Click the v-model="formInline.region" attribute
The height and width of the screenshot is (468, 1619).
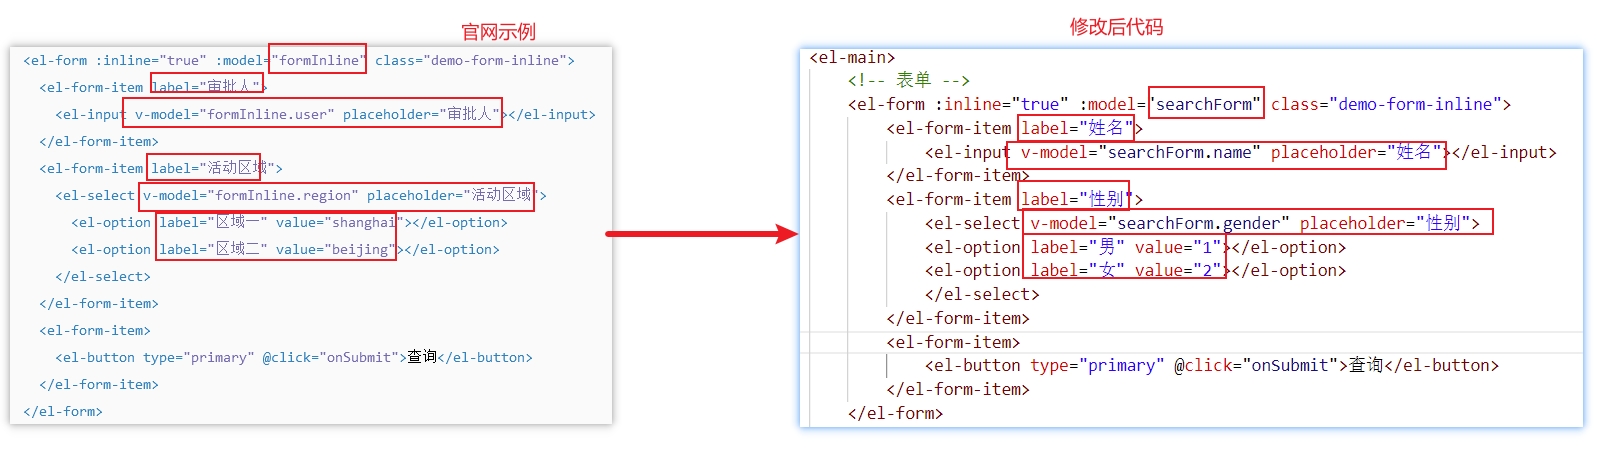[x=247, y=195]
